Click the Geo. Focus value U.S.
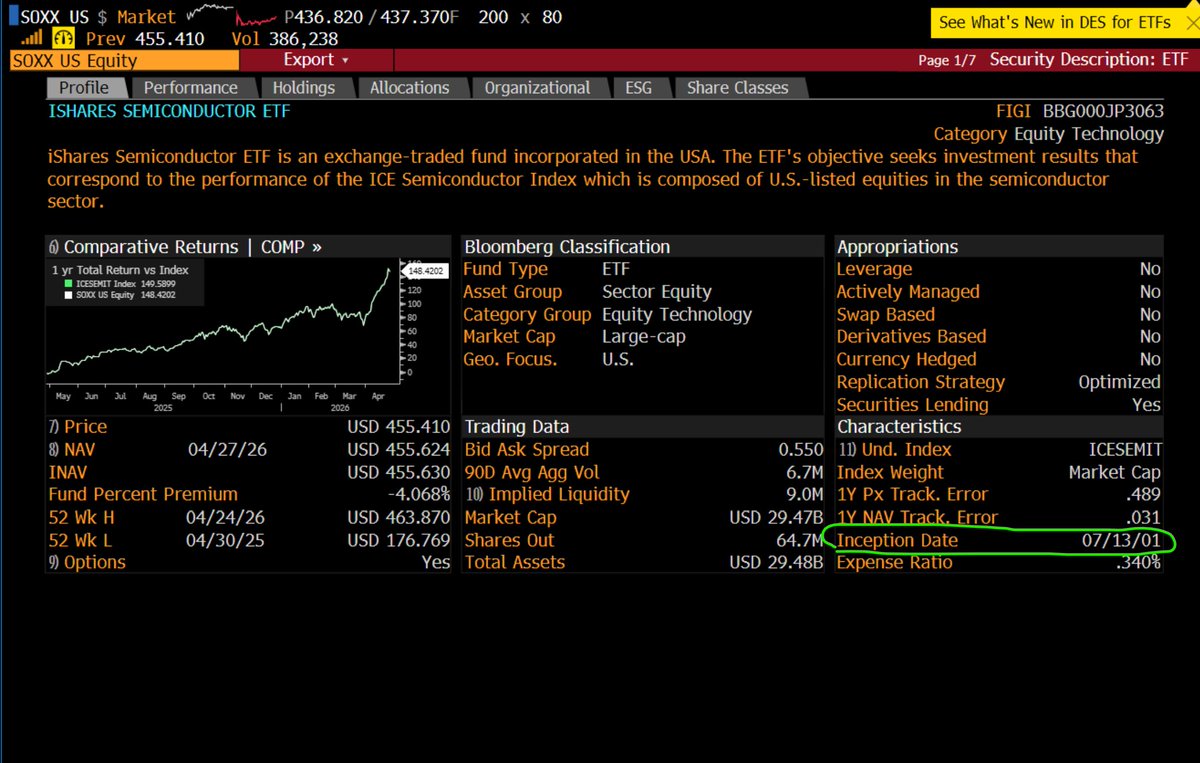Viewport: 1200px width, 763px height. pos(618,359)
